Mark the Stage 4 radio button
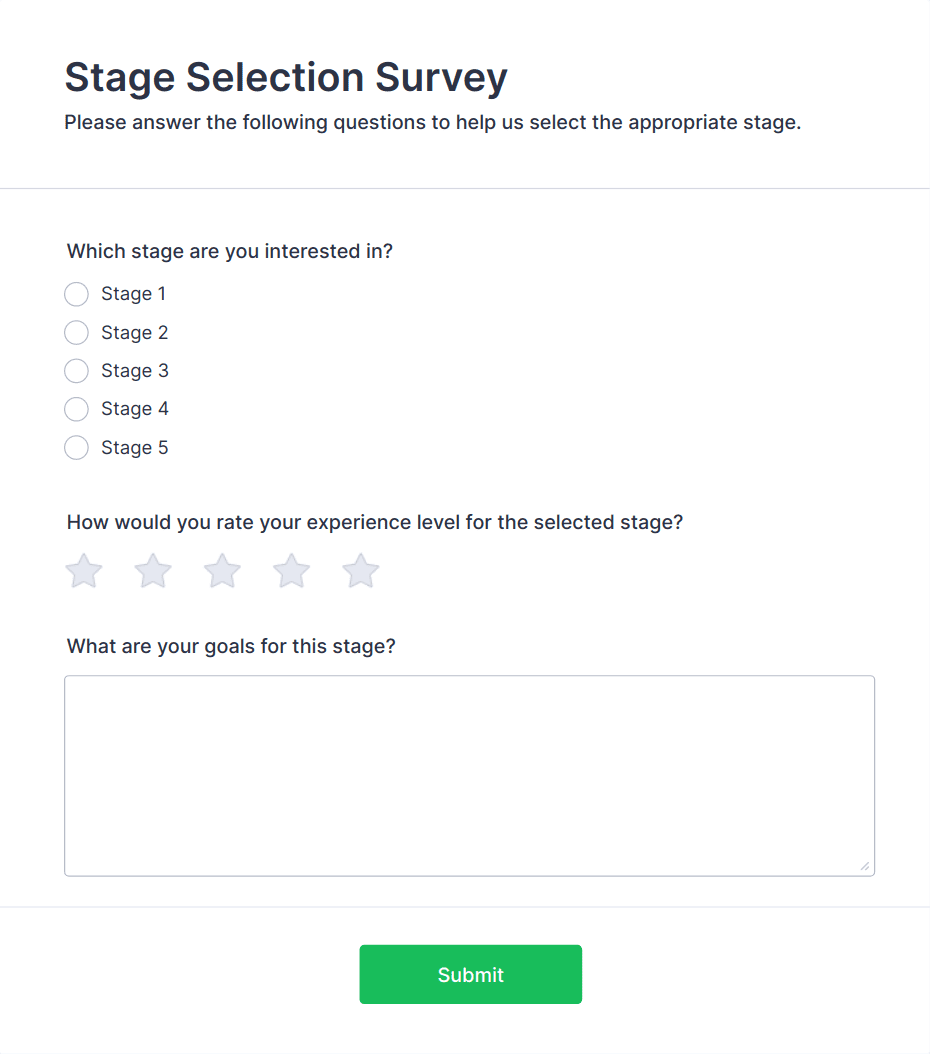Screen dimensions: 930x1054 [76, 409]
